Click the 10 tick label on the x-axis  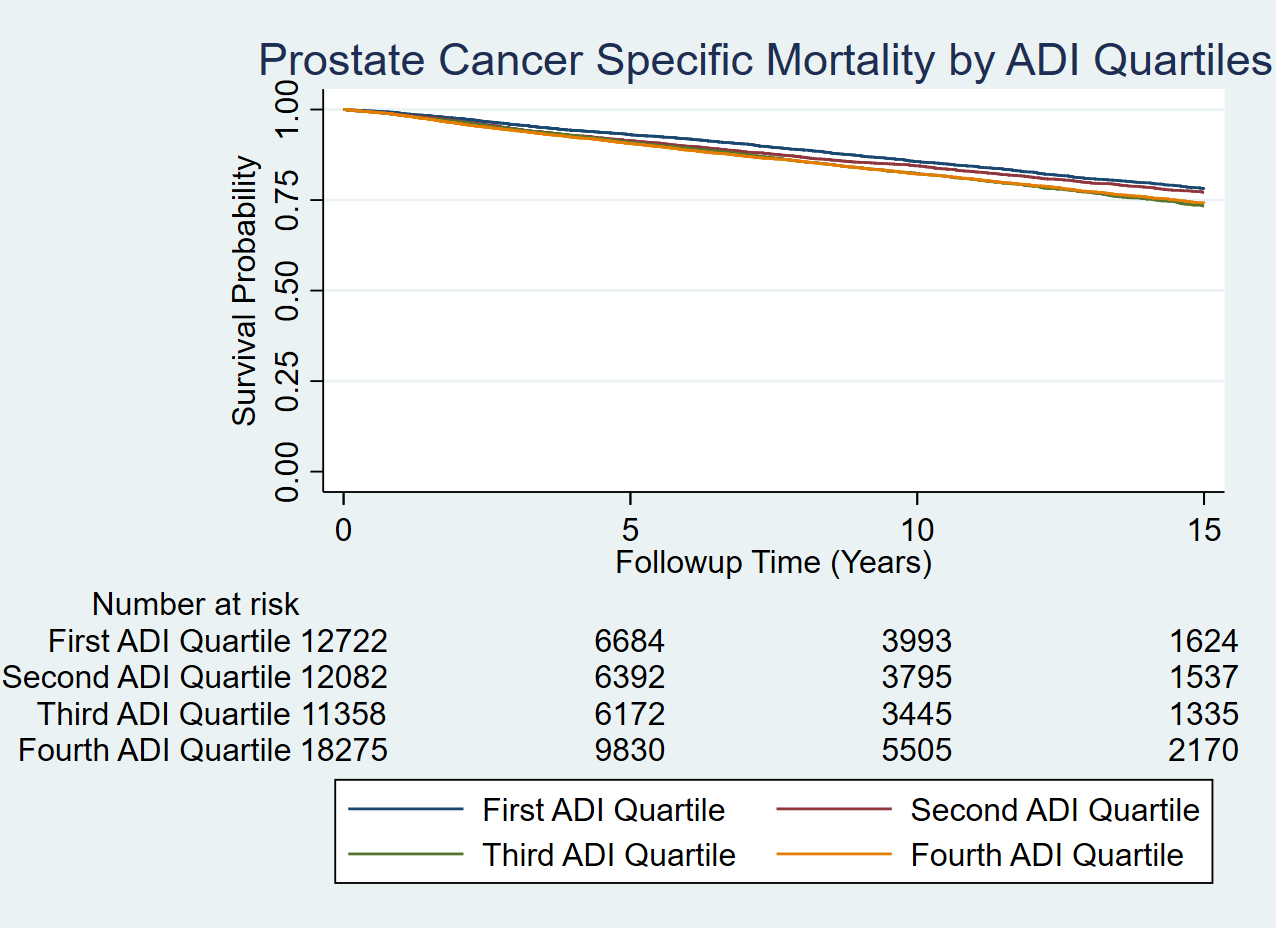click(917, 530)
